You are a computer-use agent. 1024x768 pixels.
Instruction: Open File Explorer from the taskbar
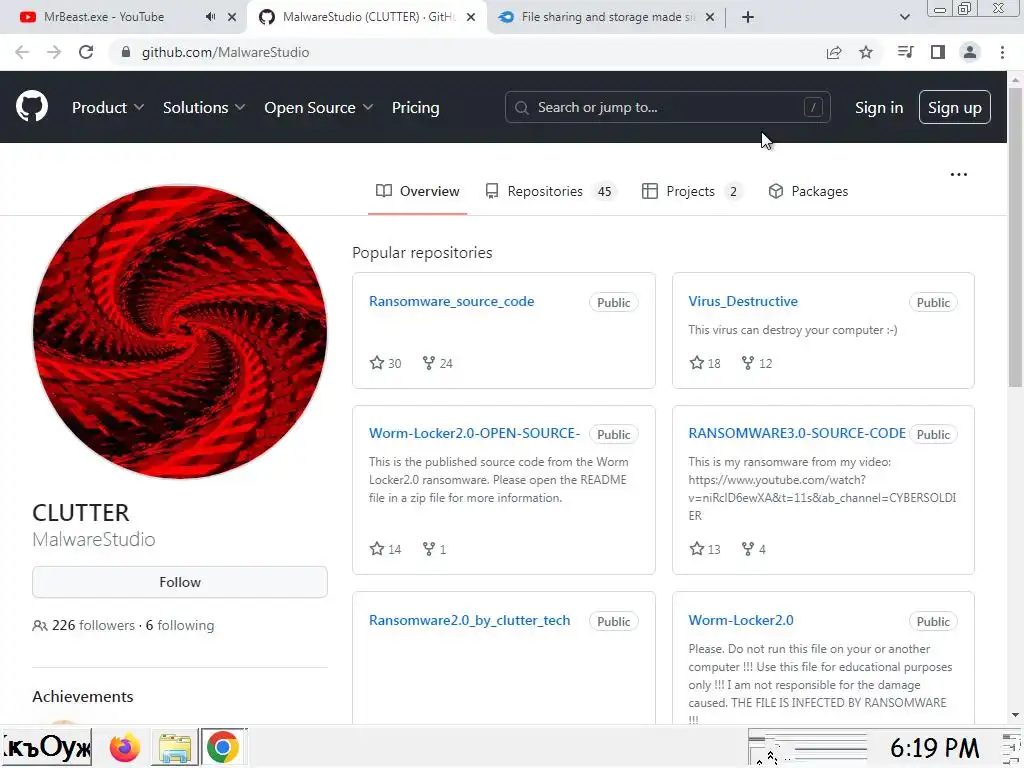pyautogui.click(x=174, y=747)
